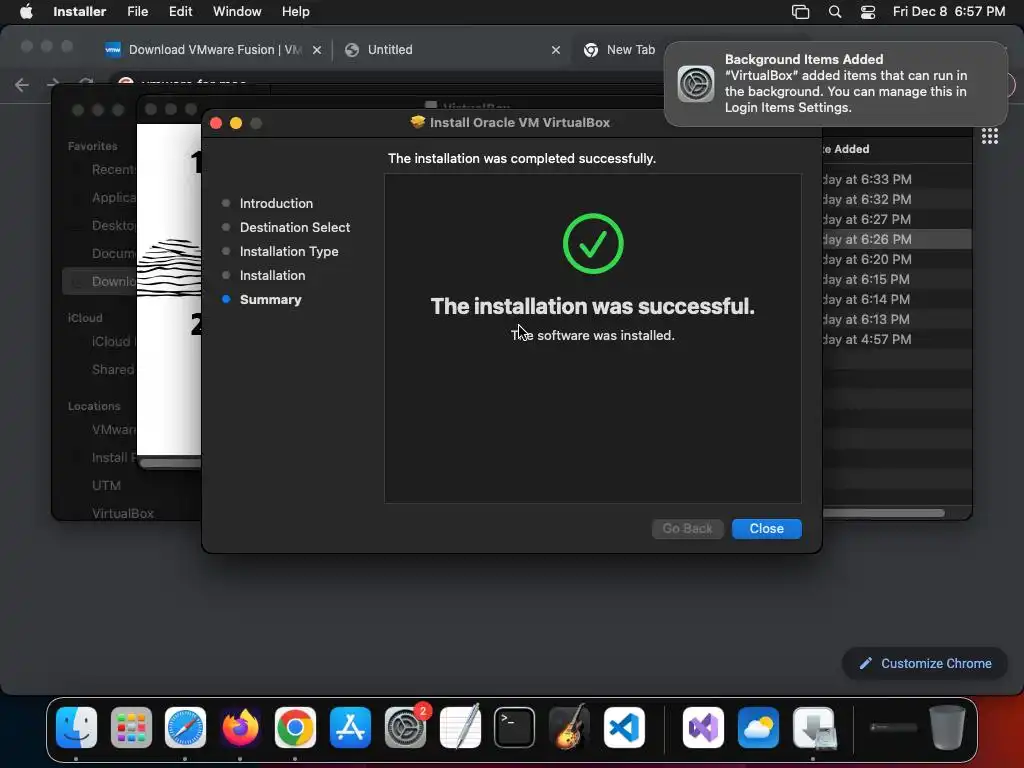Click Chrome's back arrow button
The height and width of the screenshot is (768, 1024).
click(22, 85)
